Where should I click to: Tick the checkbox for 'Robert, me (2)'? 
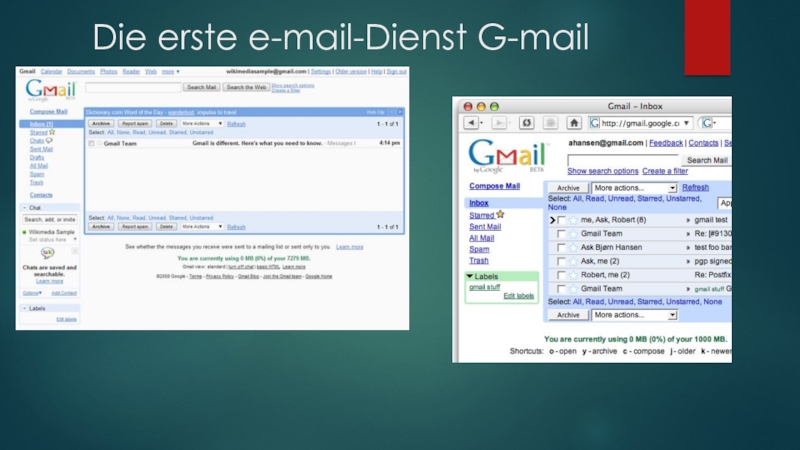[561, 274]
